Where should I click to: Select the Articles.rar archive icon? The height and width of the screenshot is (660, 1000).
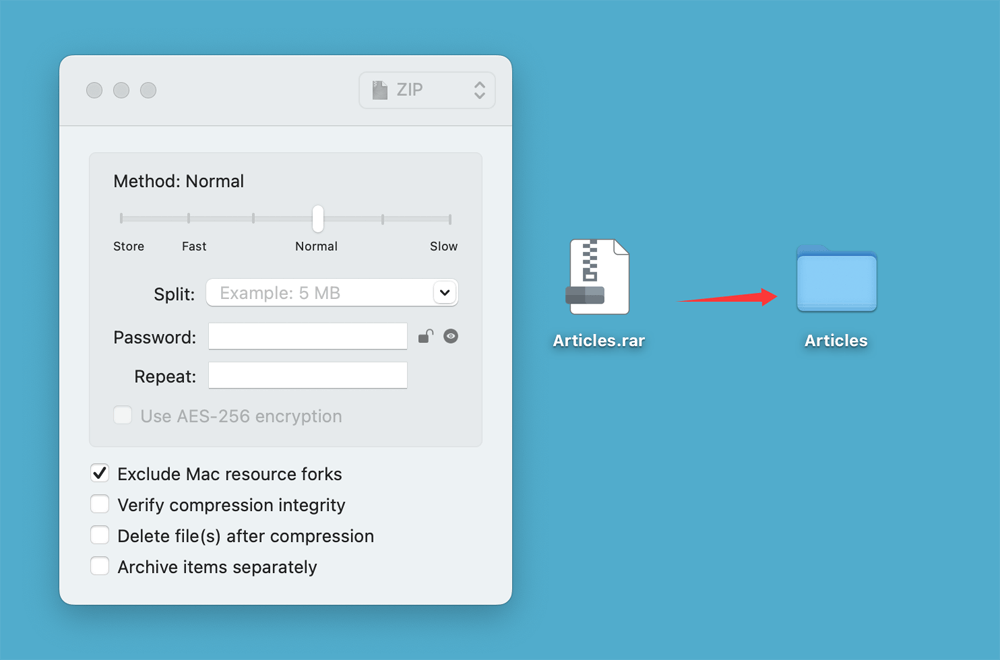tap(598, 278)
